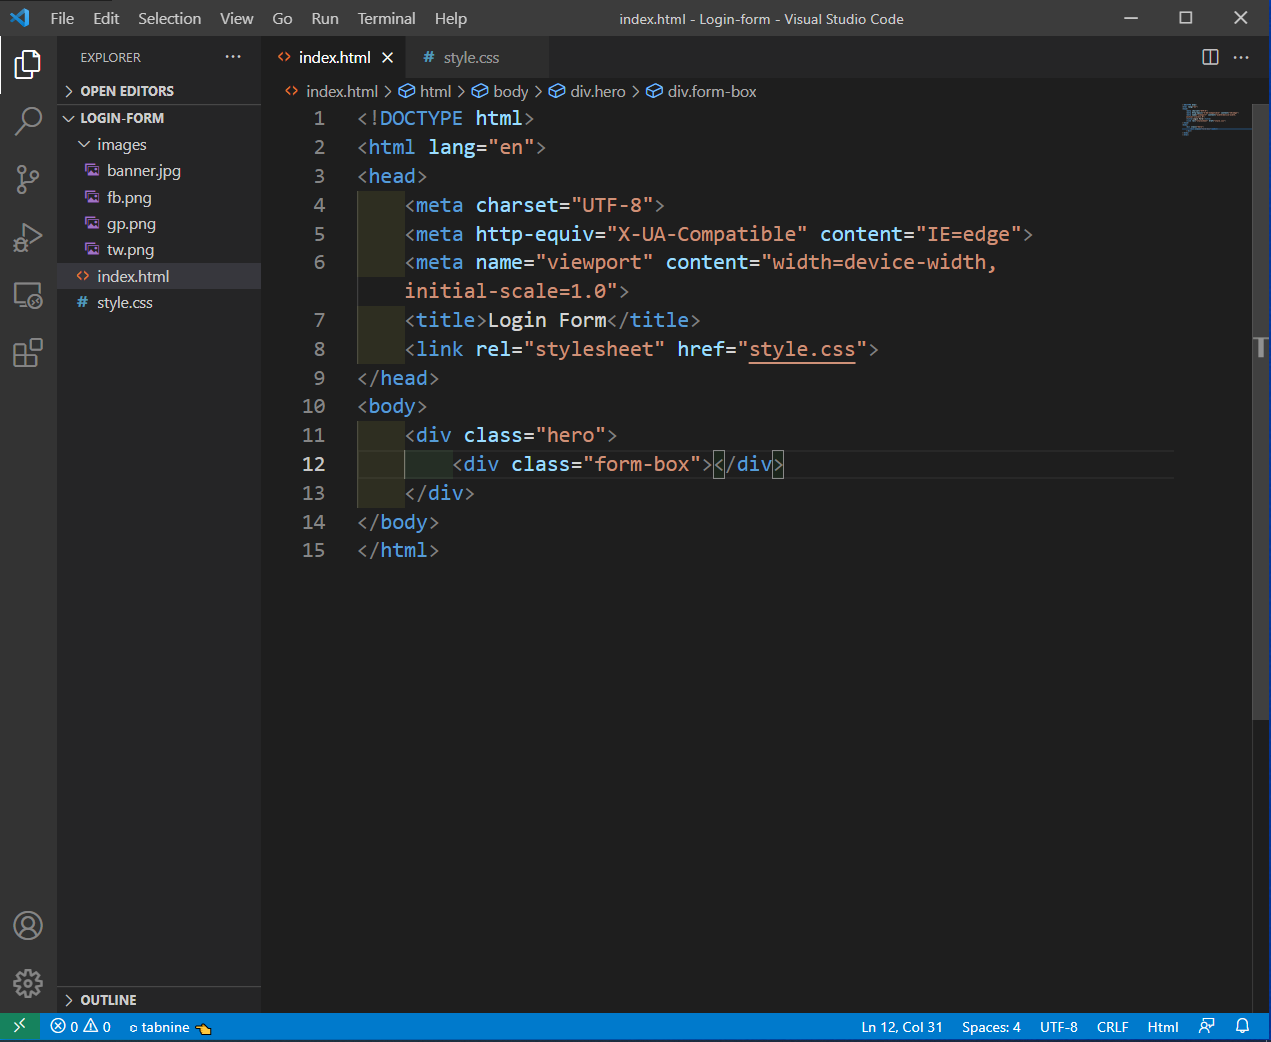Click the remote window indicator in status bar

pos(20,1027)
